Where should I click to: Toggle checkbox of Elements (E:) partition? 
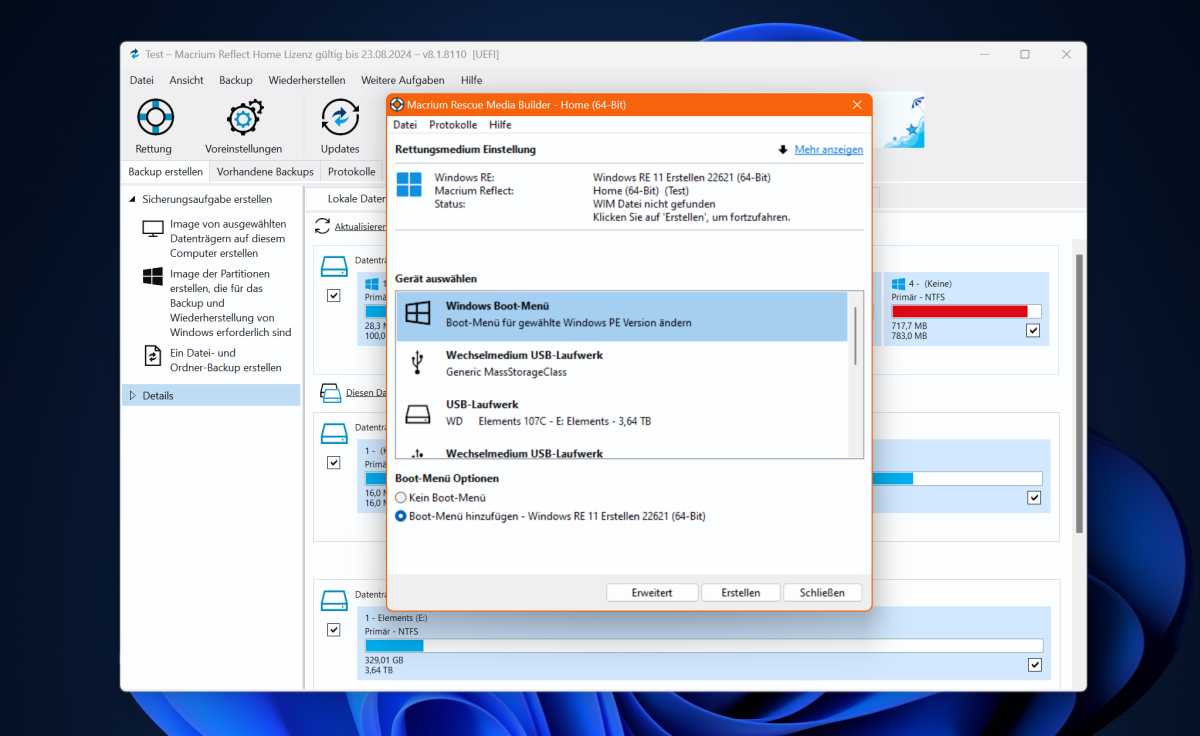pos(1034,665)
